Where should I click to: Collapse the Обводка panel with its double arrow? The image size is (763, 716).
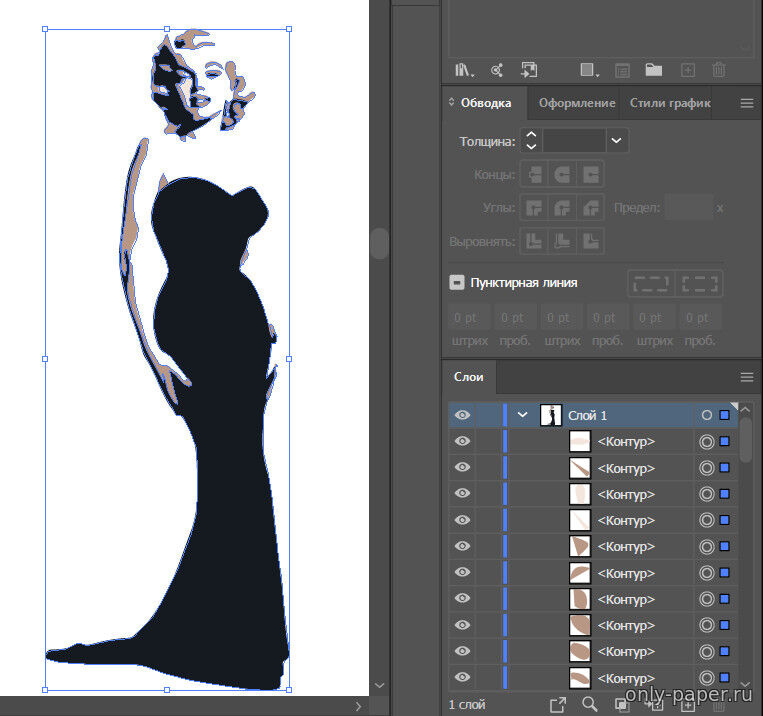451,103
